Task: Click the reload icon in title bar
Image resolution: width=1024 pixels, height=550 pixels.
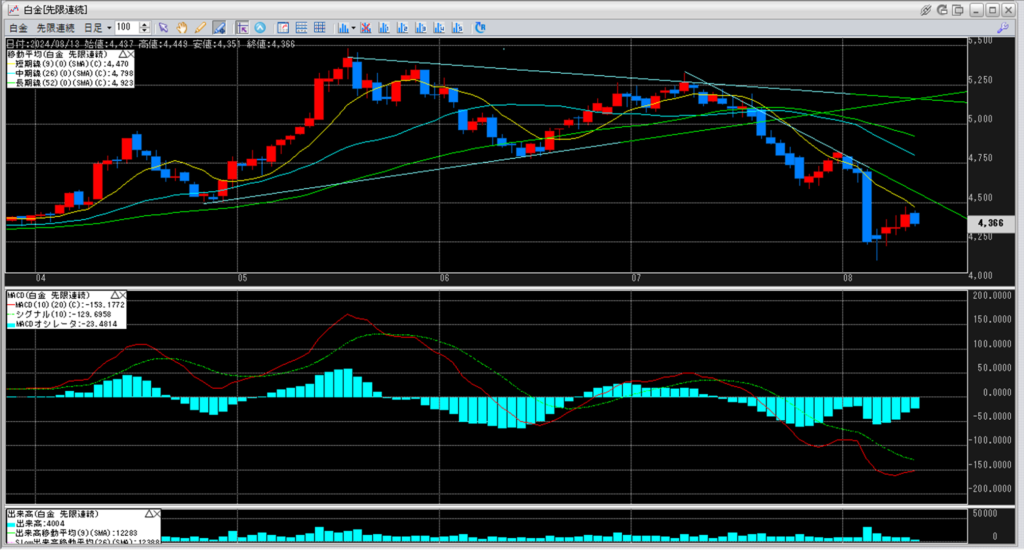Action: (946, 9)
